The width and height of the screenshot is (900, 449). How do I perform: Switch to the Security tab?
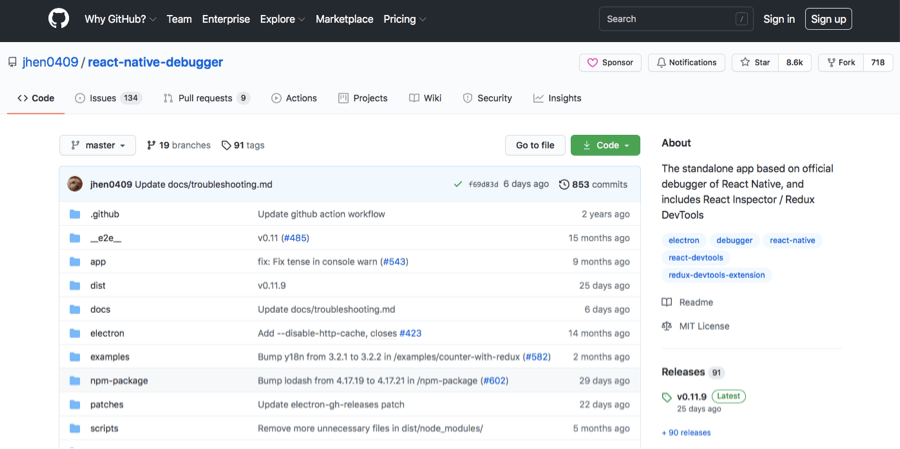[487, 98]
